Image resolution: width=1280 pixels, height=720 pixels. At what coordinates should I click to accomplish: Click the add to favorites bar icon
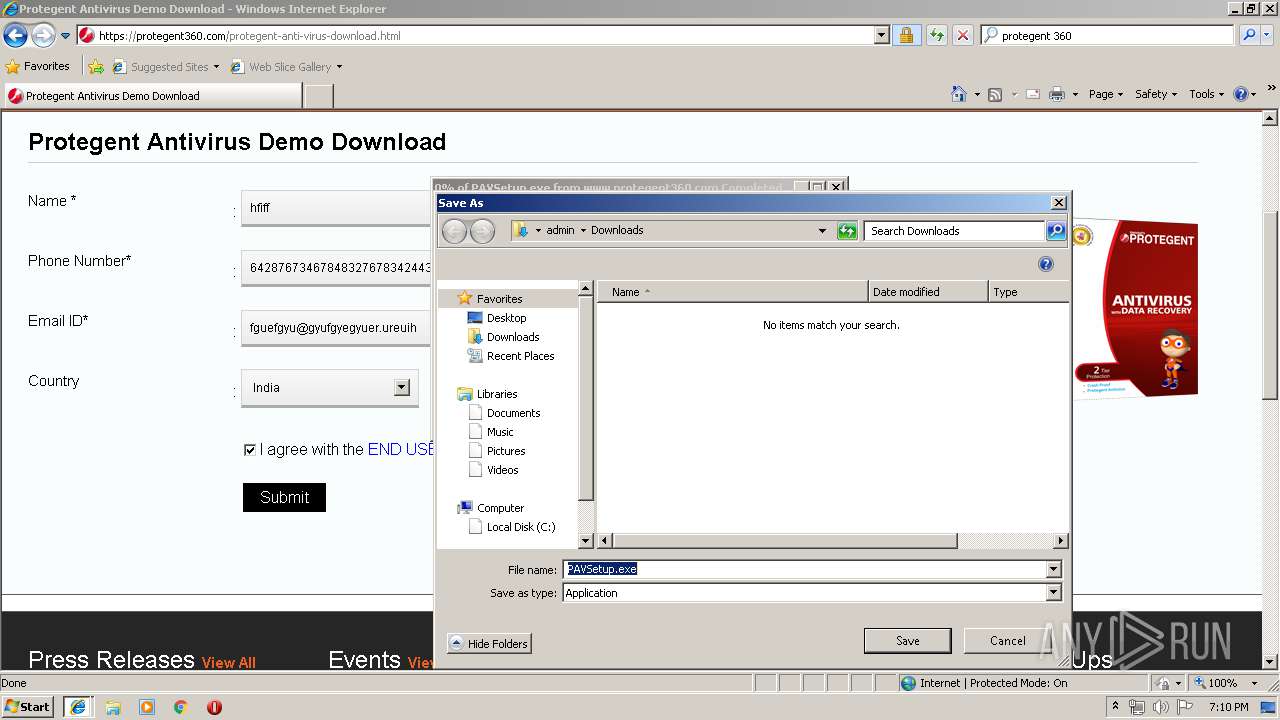(96, 67)
